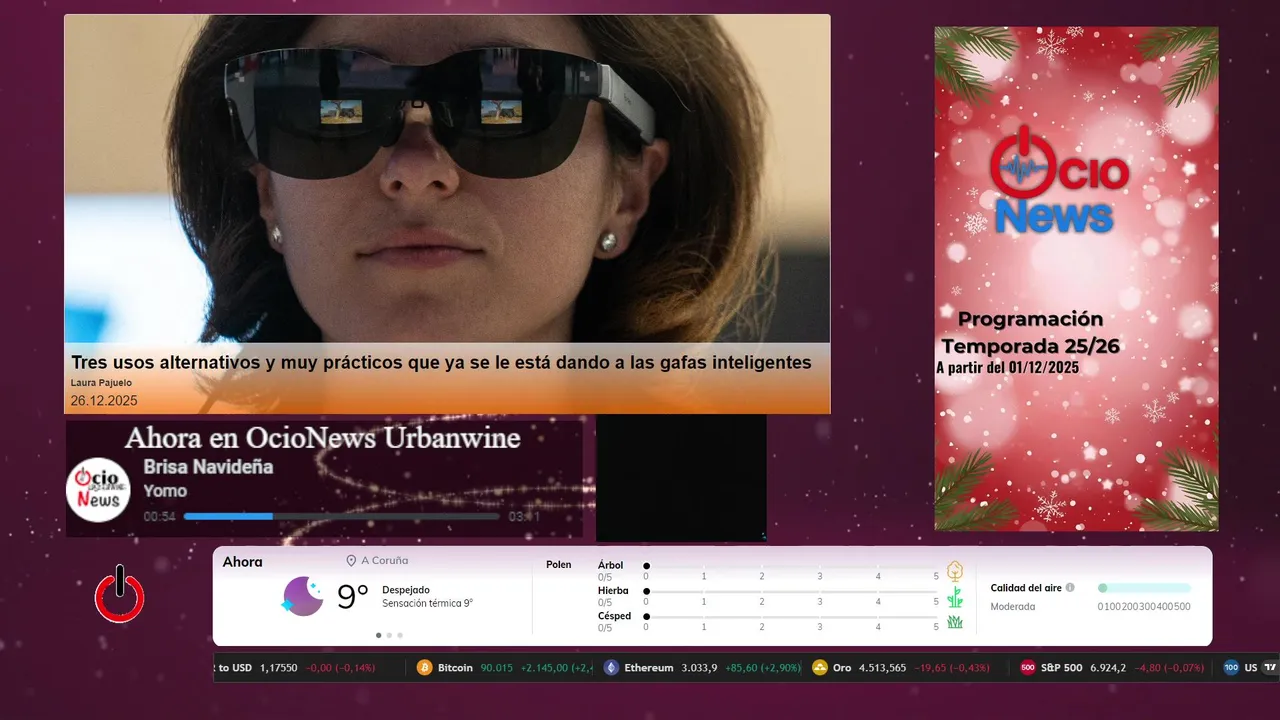Click S&P 500 value 6.924,2
Image resolution: width=1280 pixels, height=720 pixels.
[1108, 668]
